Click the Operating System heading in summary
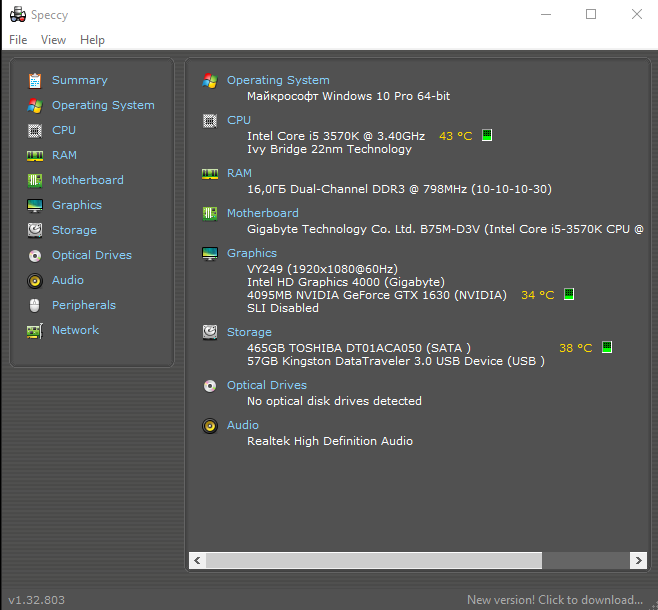 pyautogui.click(x=278, y=80)
